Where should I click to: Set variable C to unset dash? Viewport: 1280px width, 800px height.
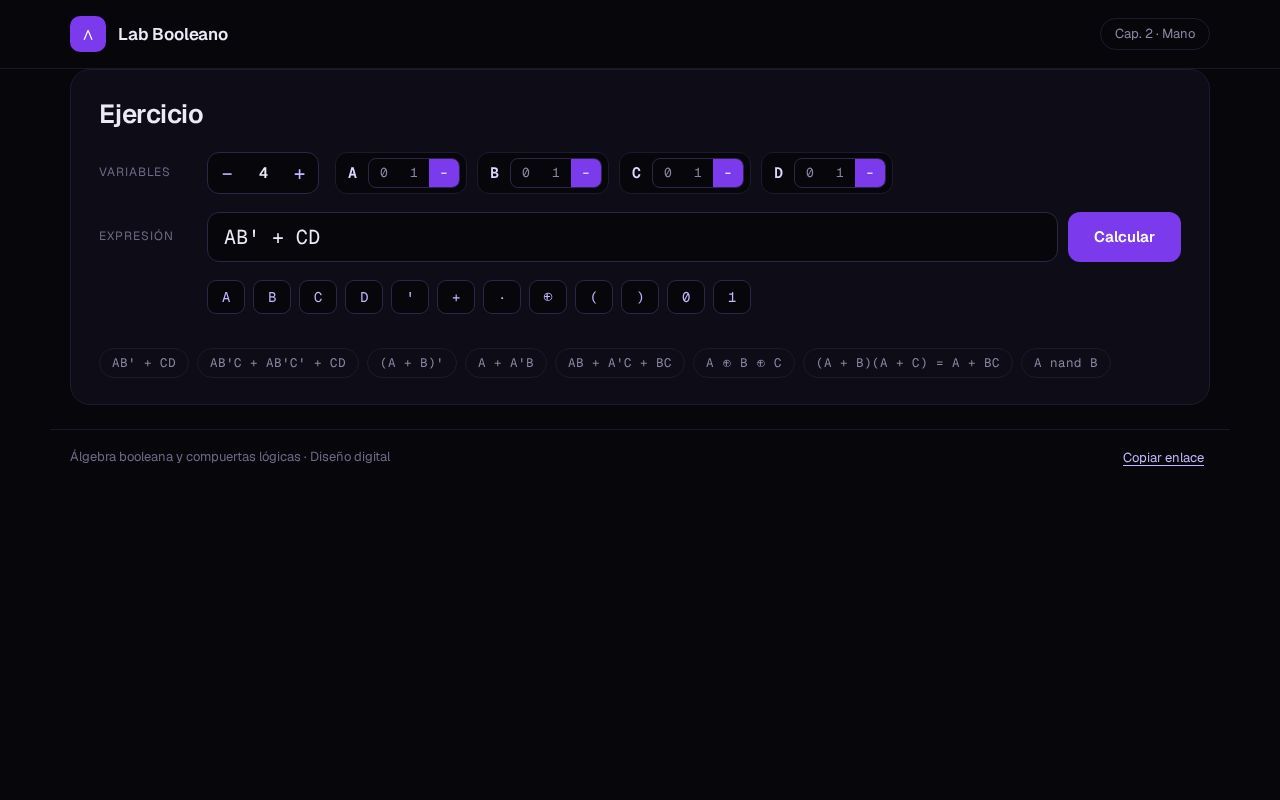728,173
